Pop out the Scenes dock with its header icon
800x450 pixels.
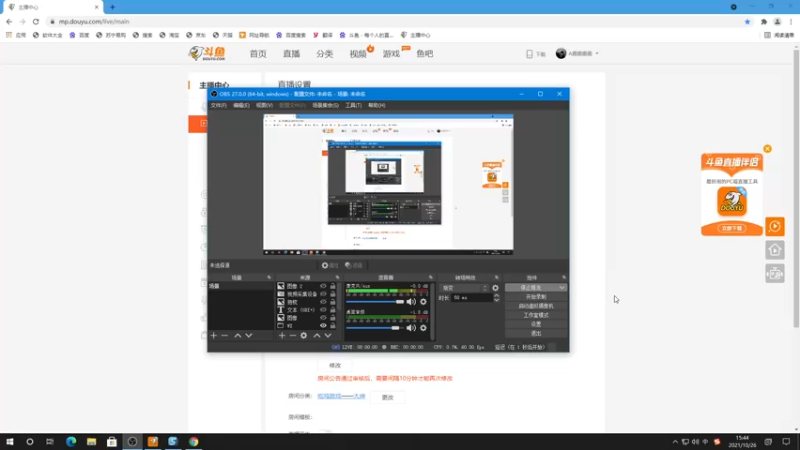point(269,278)
